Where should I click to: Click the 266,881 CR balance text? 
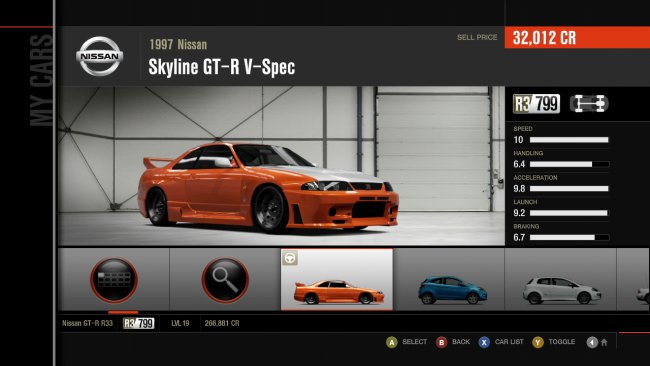tap(222, 323)
